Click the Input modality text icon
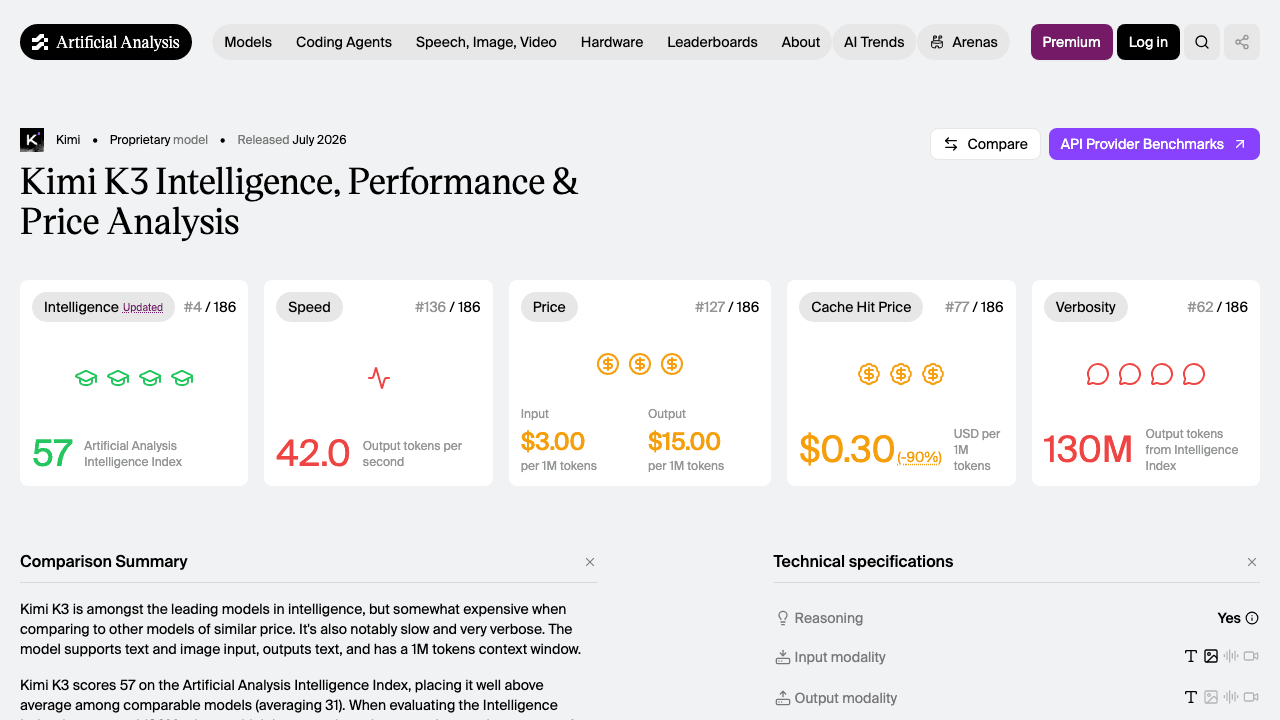 1191,656
